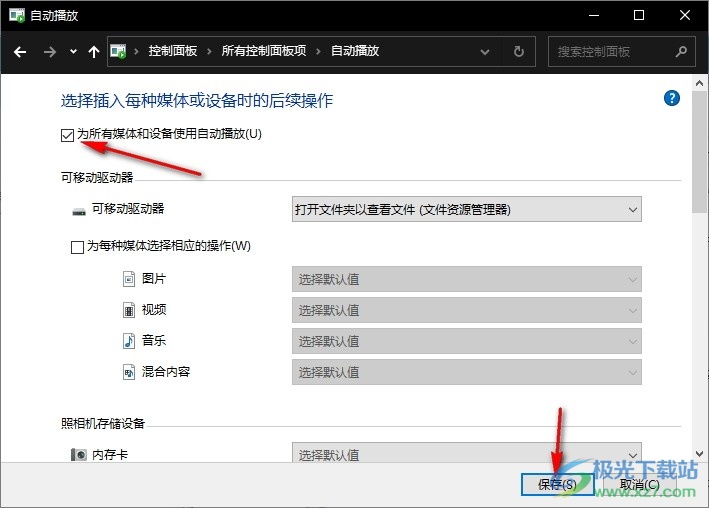Image resolution: width=709 pixels, height=508 pixels.
Task: Click the 保存(S) button
Action: (557, 484)
